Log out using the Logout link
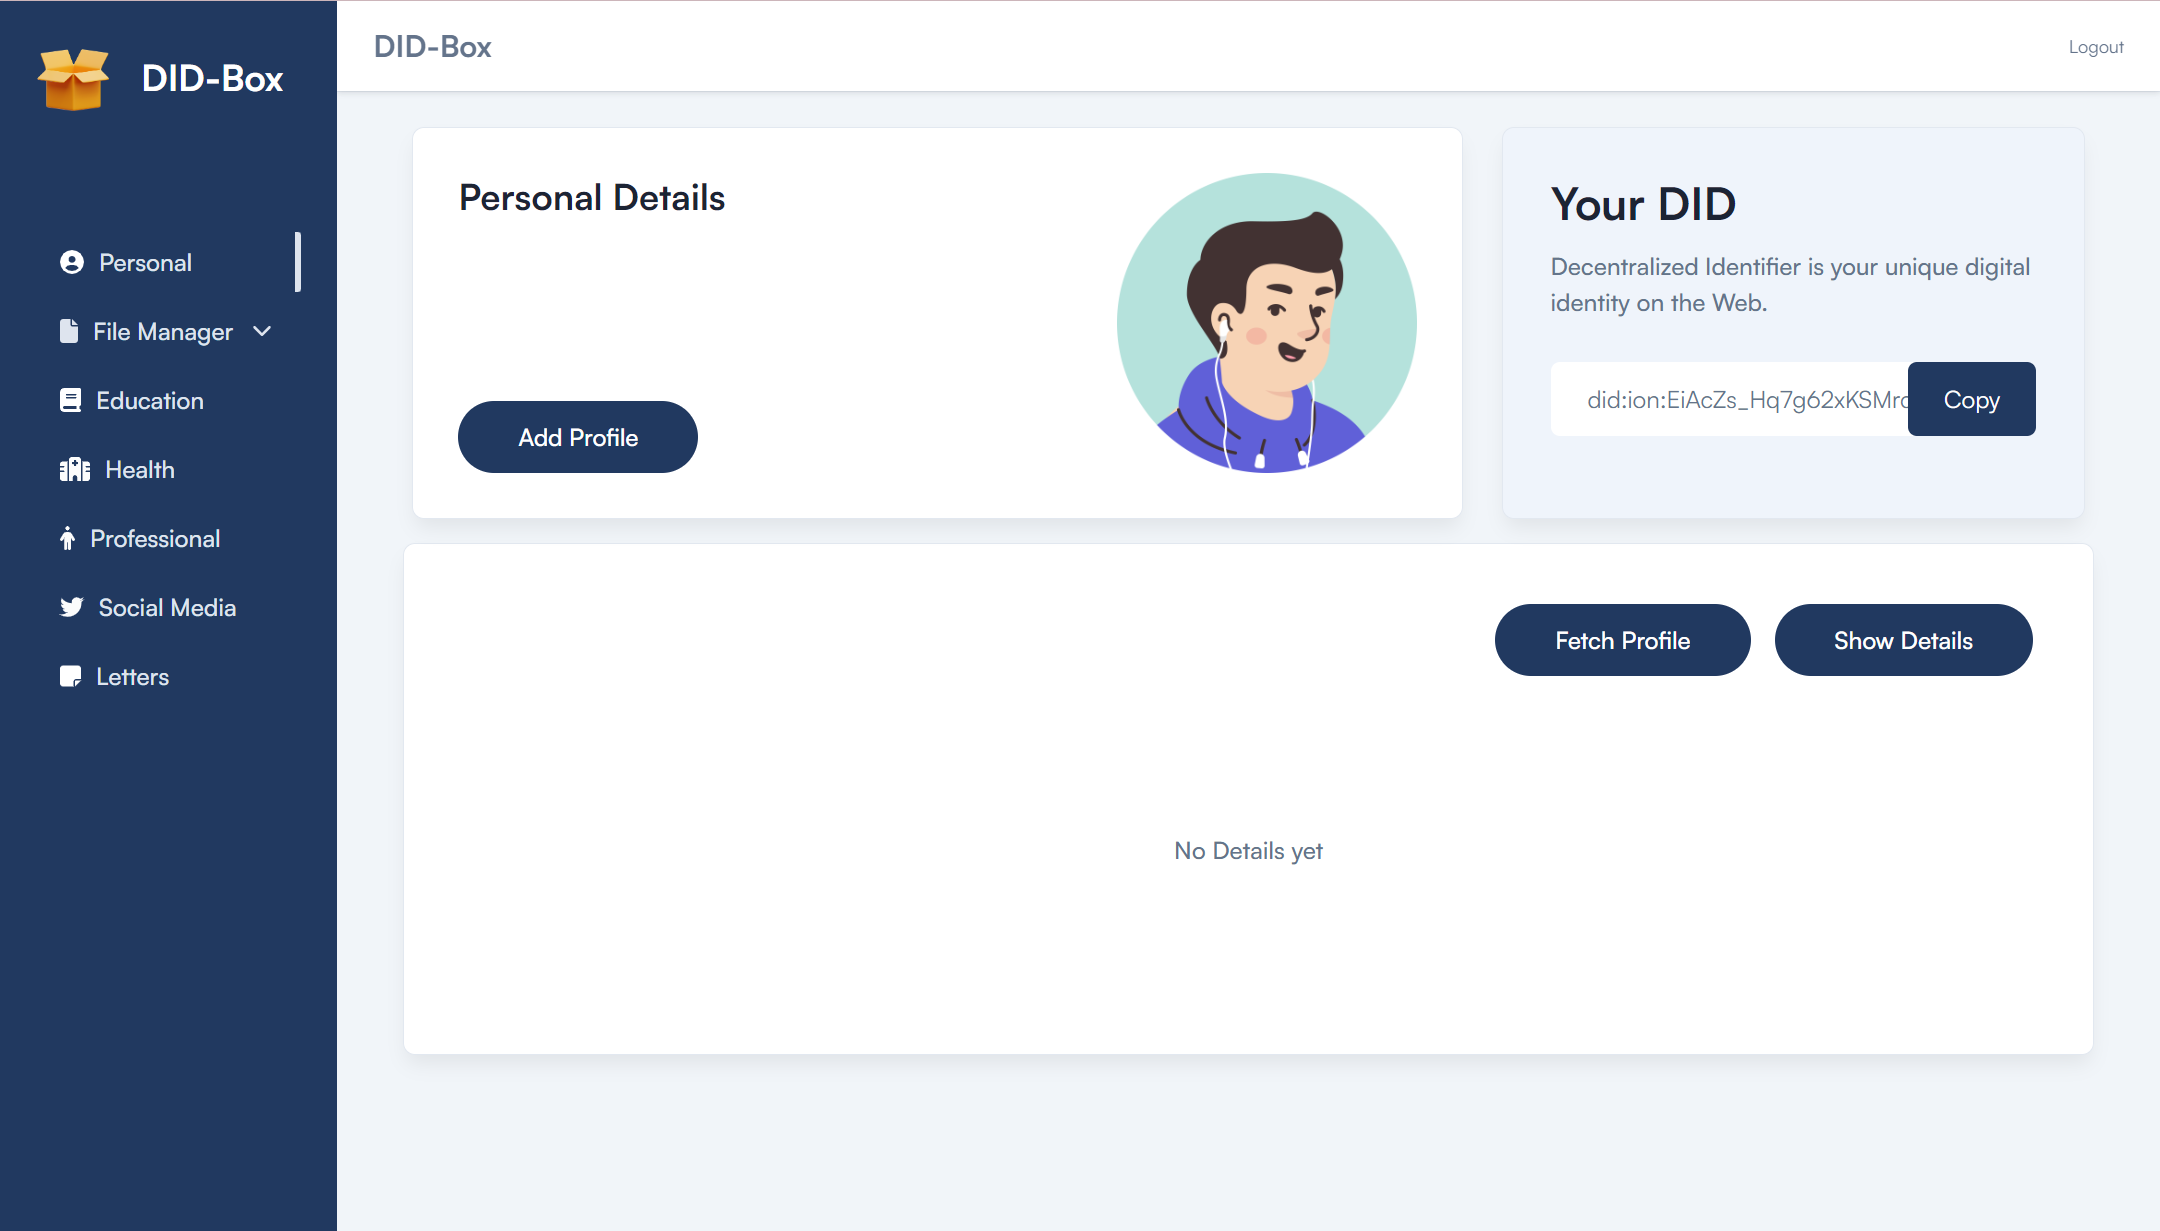The image size is (2160, 1231). (2095, 47)
